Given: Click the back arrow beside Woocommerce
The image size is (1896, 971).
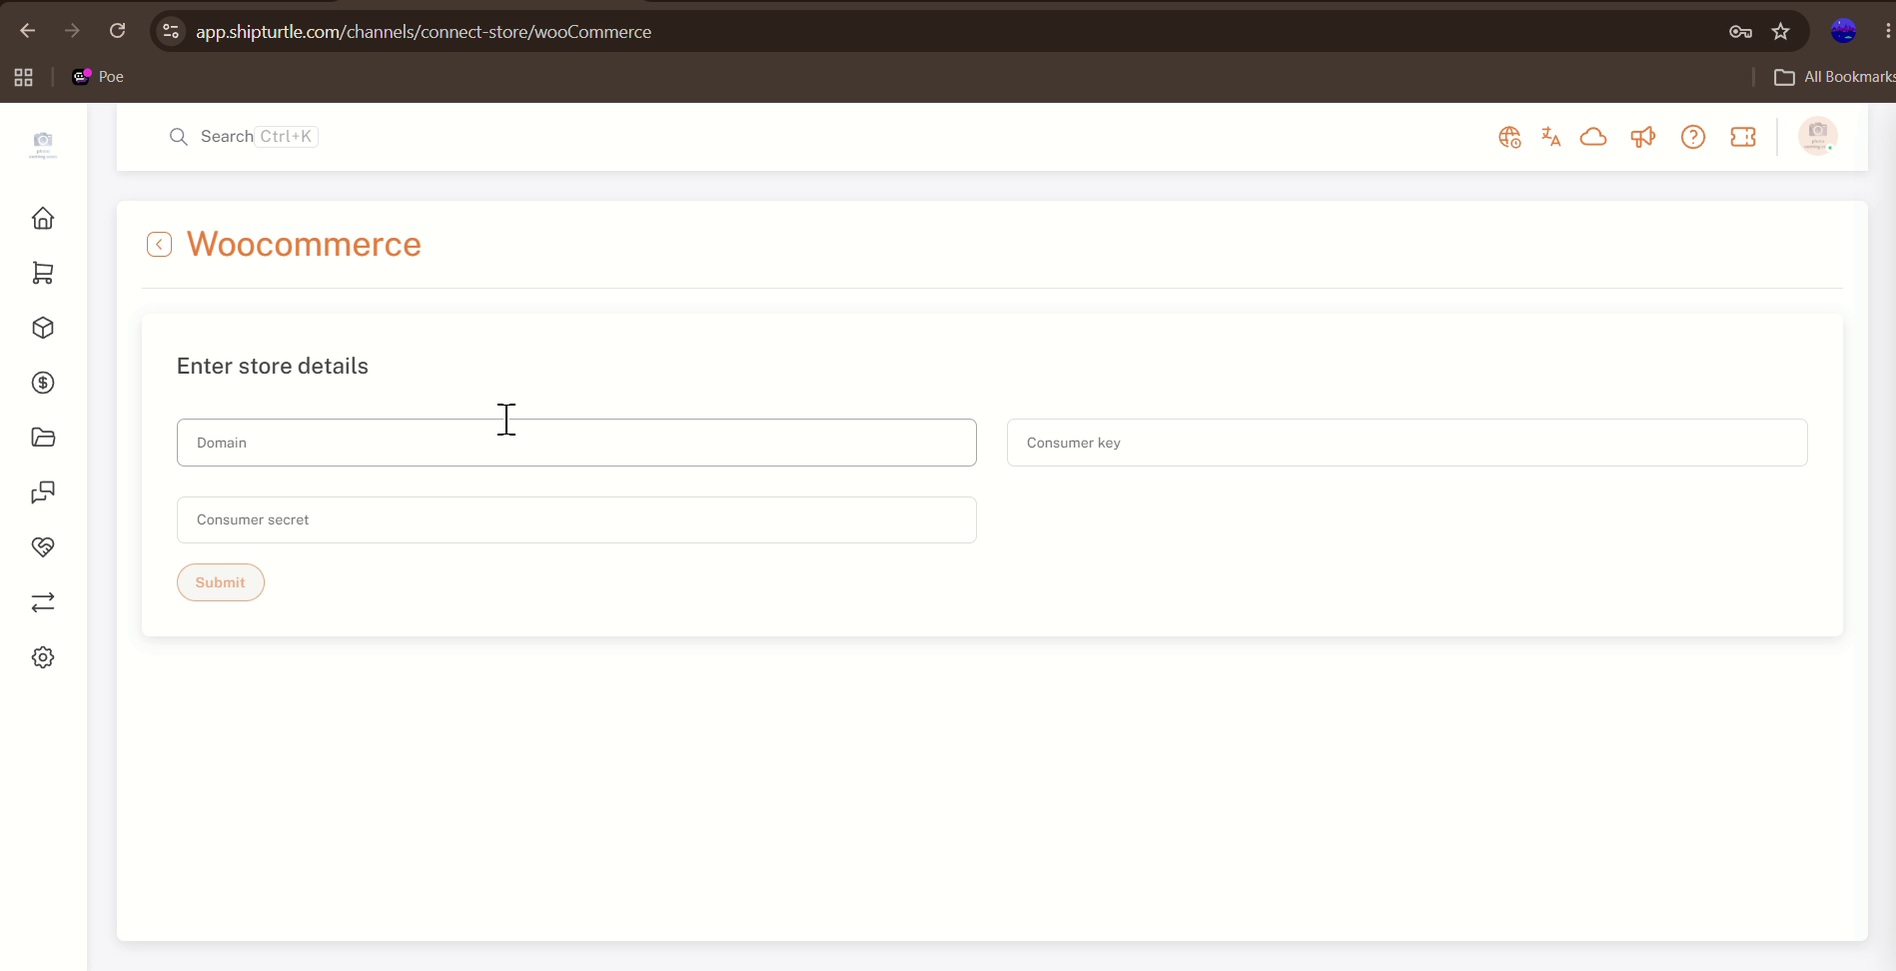Looking at the screenshot, I should pyautogui.click(x=159, y=244).
